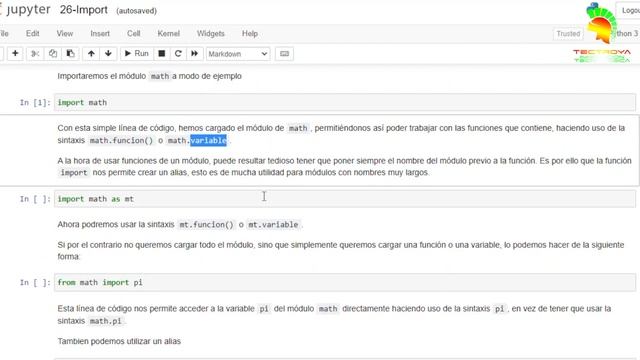The height and width of the screenshot is (360, 640).
Task: Open the View menu
Action: 64,33
